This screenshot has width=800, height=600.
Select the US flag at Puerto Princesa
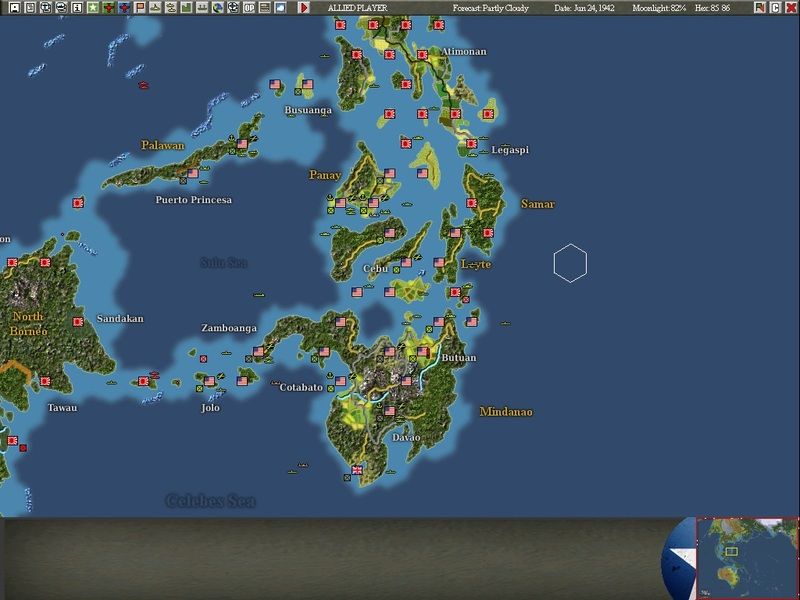192,173
